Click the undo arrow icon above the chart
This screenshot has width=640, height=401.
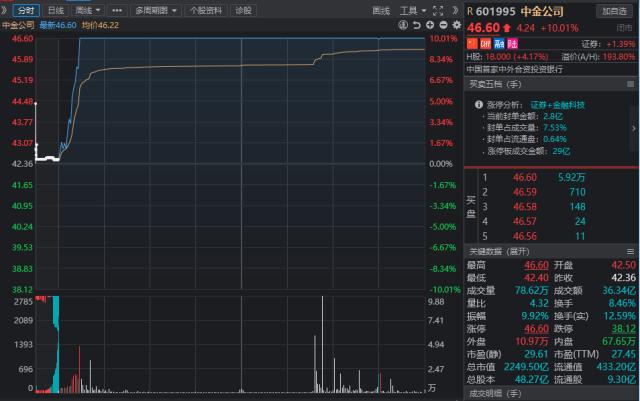(416, 25)
